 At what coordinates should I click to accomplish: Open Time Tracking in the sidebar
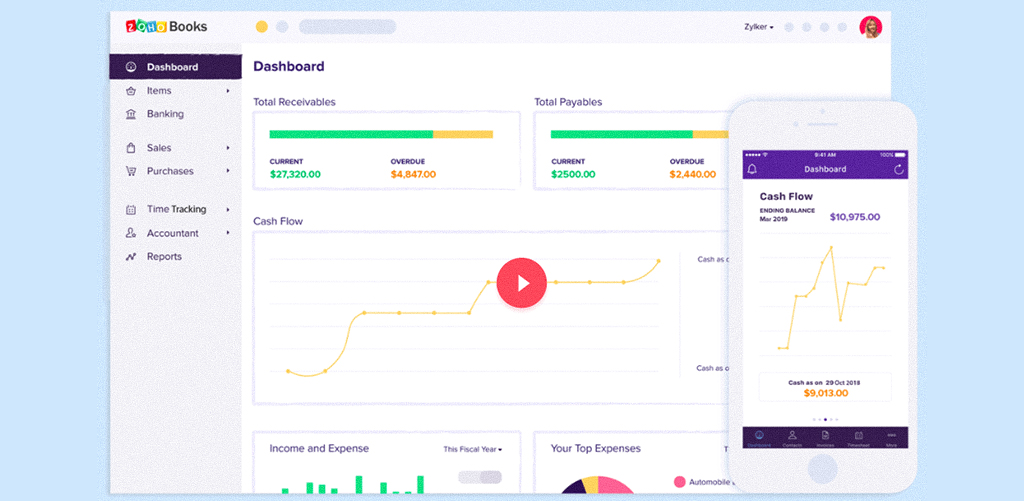point(176,210)
